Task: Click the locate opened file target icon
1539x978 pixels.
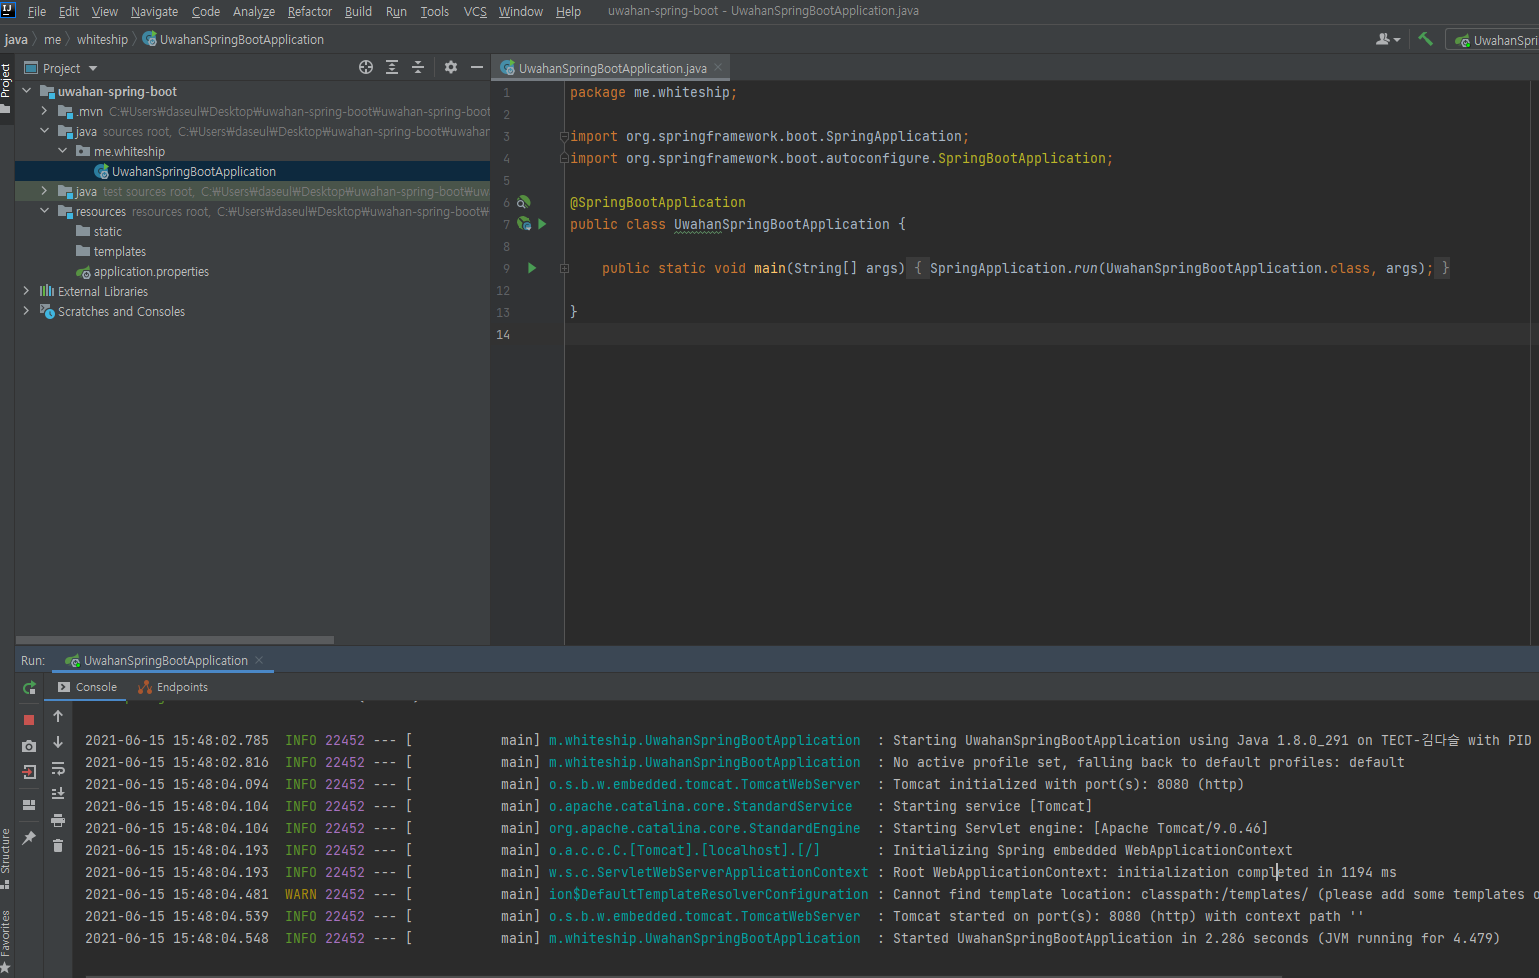Action: click(x=366, y=67)
